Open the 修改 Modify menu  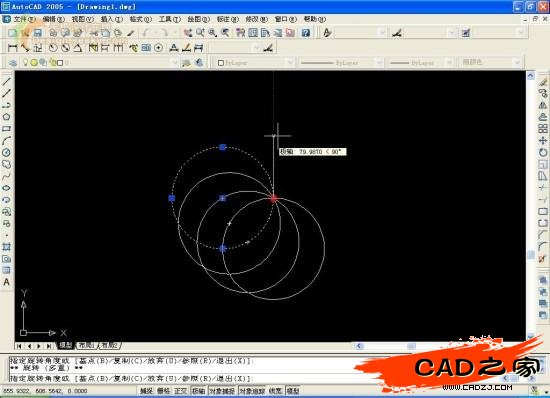256,19
